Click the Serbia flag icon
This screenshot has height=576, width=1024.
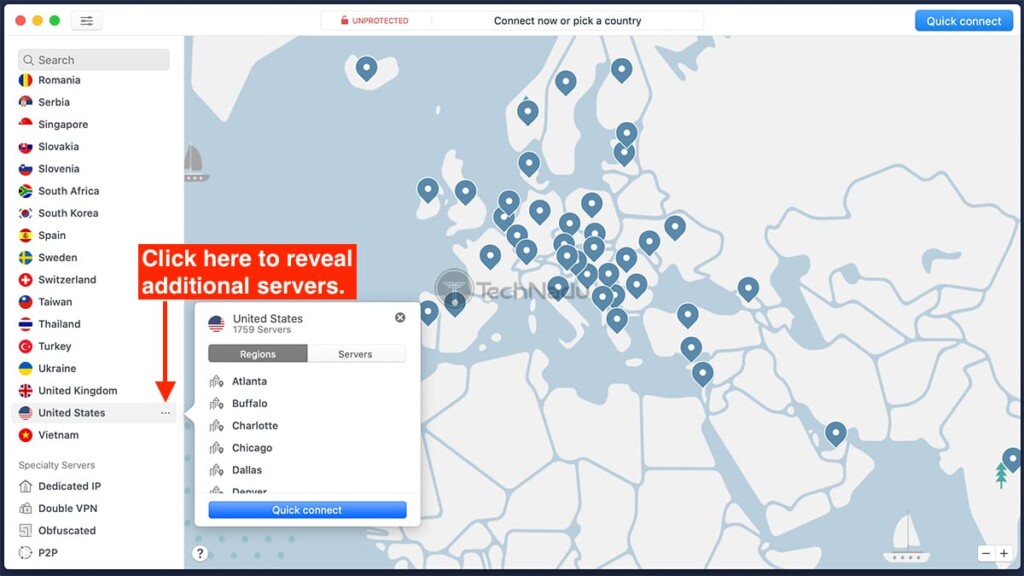pos(25,103)
